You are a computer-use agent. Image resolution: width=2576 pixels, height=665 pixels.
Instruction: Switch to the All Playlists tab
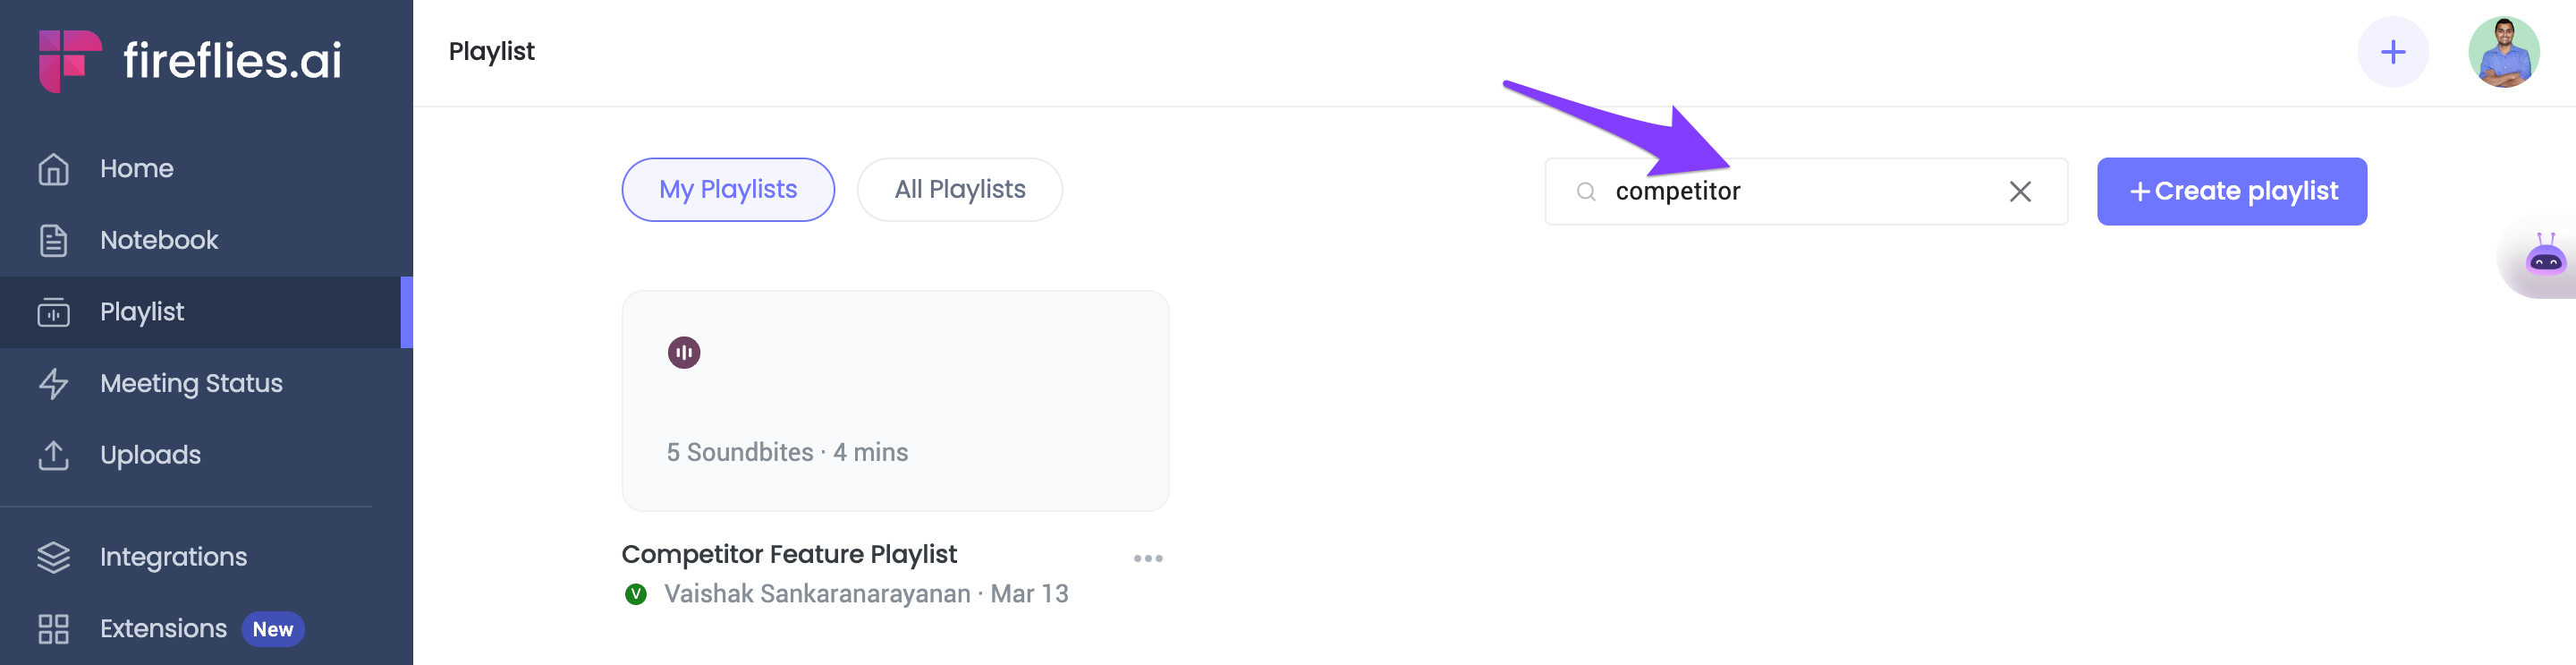[960, 189]
